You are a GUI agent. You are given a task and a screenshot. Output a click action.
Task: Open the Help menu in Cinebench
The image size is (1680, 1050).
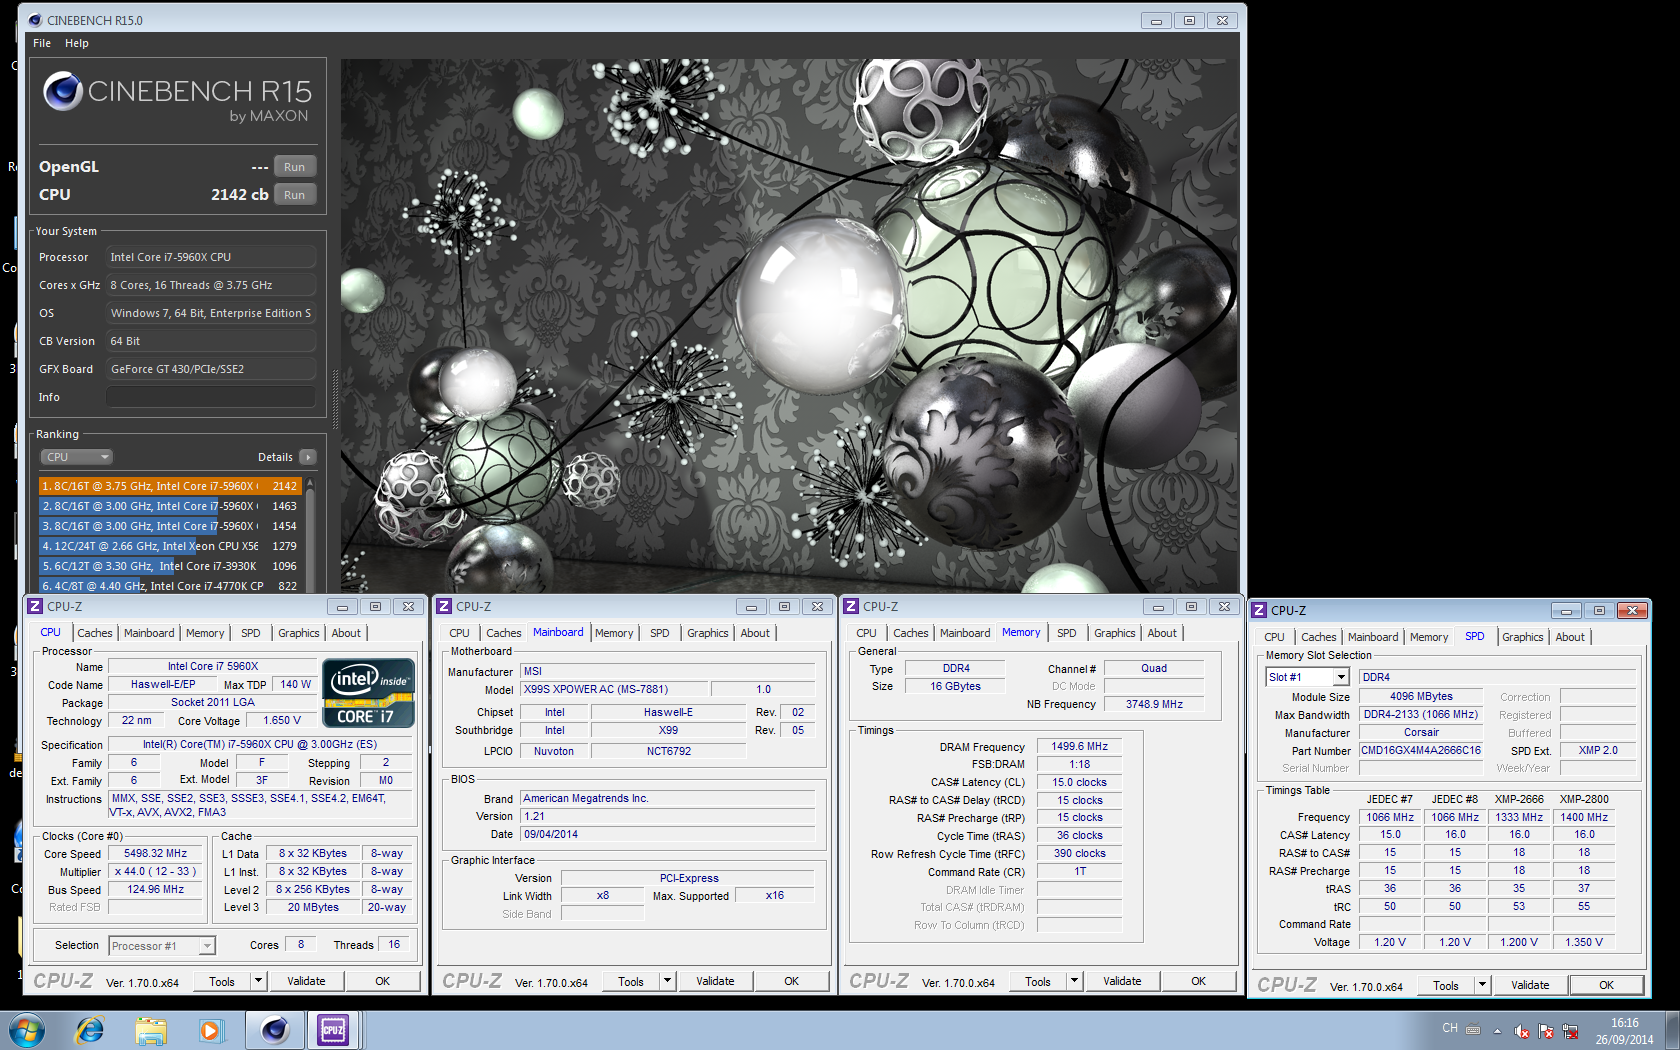(77, 43)
